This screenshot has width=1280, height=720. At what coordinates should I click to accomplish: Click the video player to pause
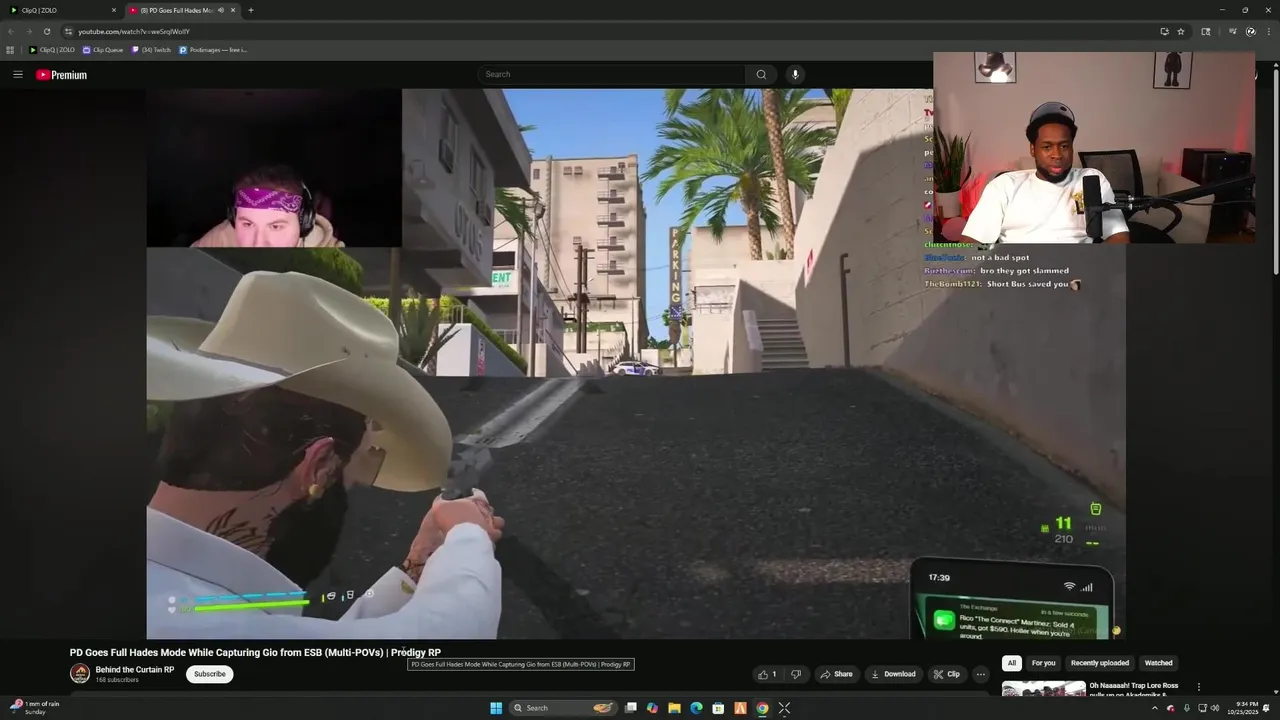click(x=636, y=363)
